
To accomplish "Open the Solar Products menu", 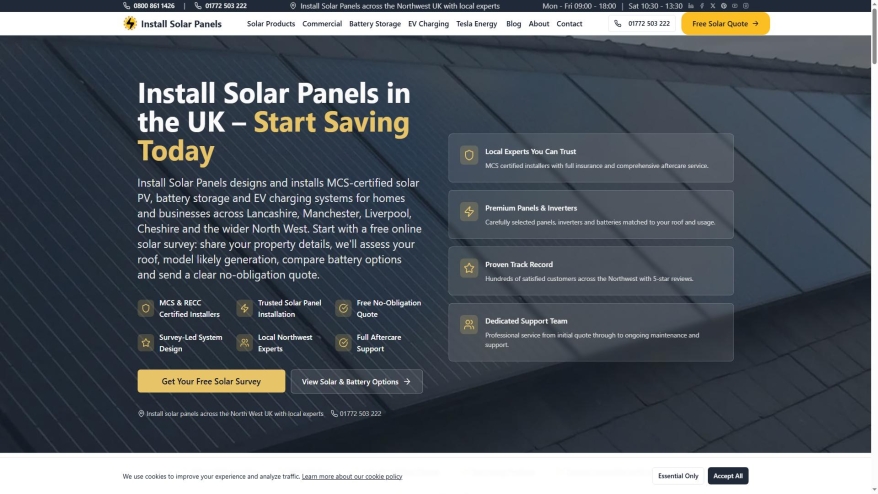I will 271,24.
